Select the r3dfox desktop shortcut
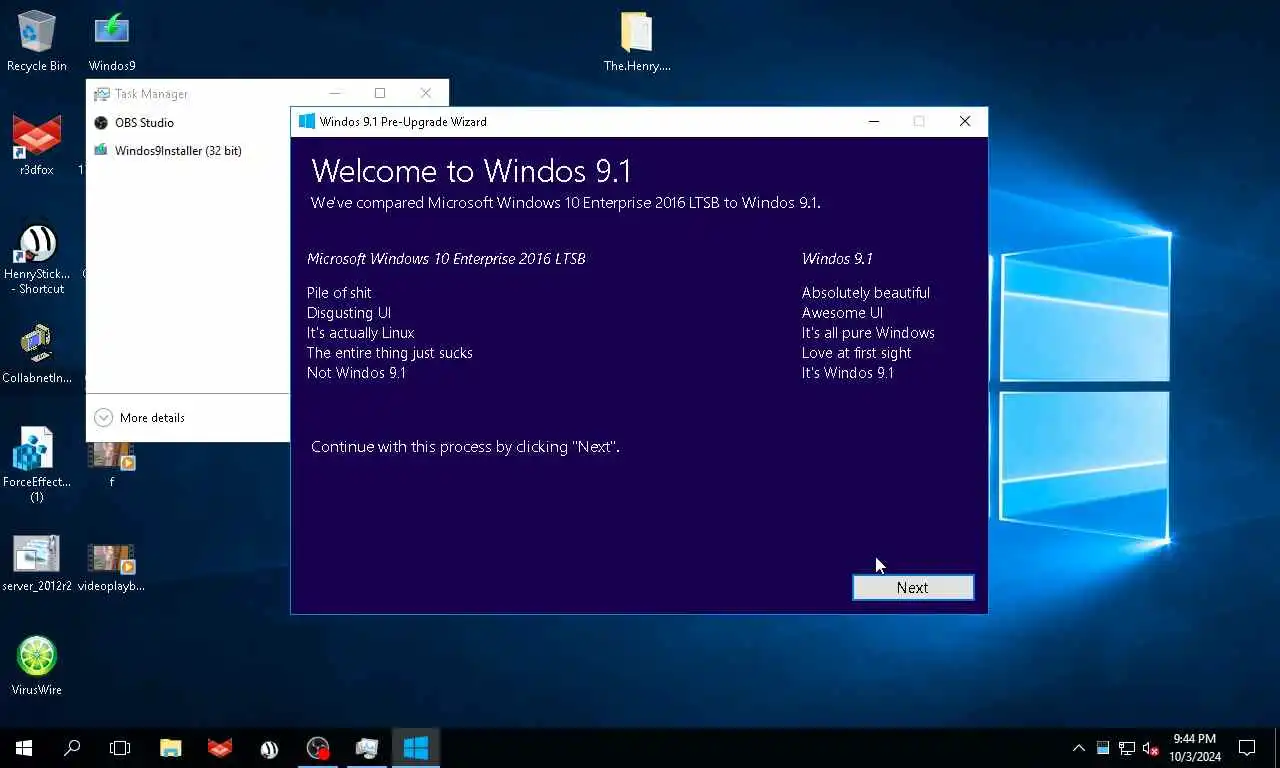 37,145
